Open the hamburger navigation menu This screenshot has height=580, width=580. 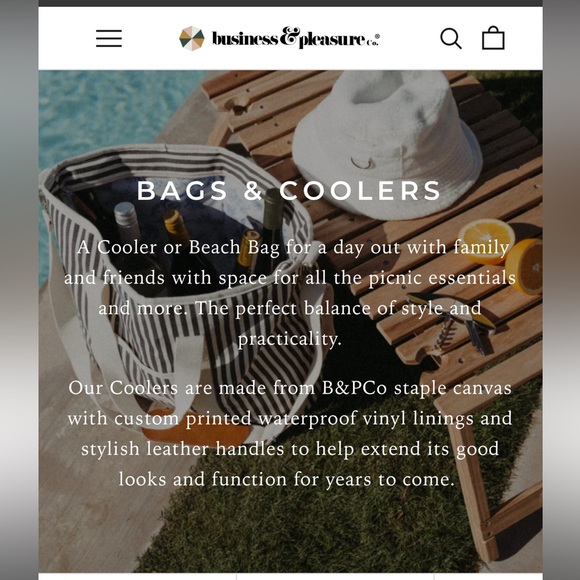tap(109, 38)
